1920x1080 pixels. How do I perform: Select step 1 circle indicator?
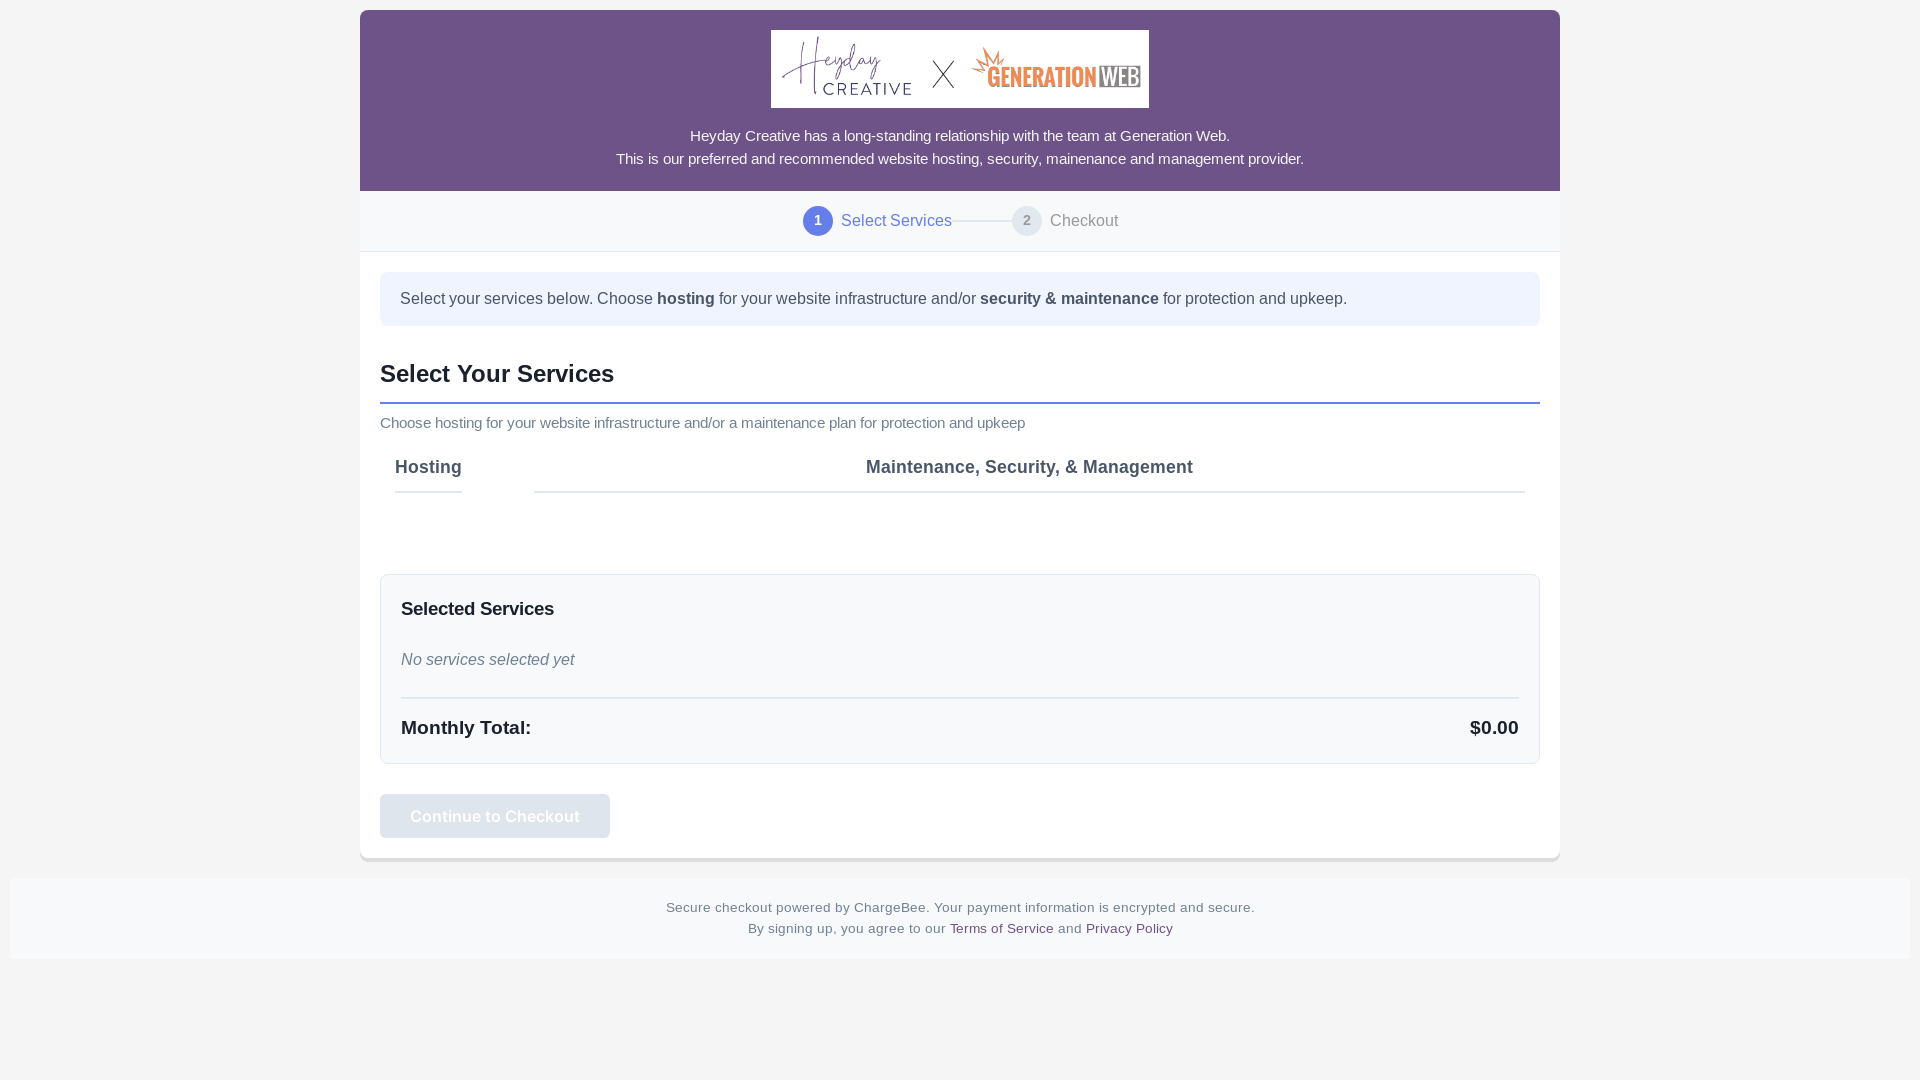818,221
